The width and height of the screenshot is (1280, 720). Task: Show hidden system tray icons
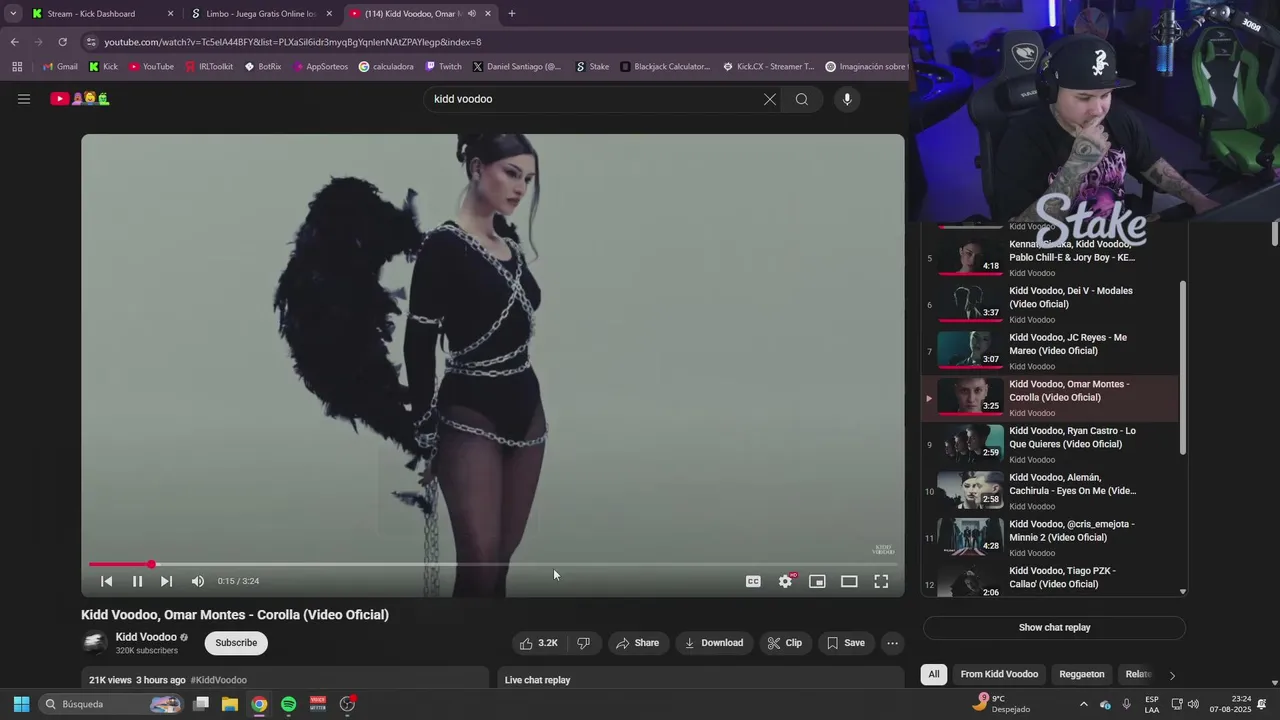[1083, 704]
